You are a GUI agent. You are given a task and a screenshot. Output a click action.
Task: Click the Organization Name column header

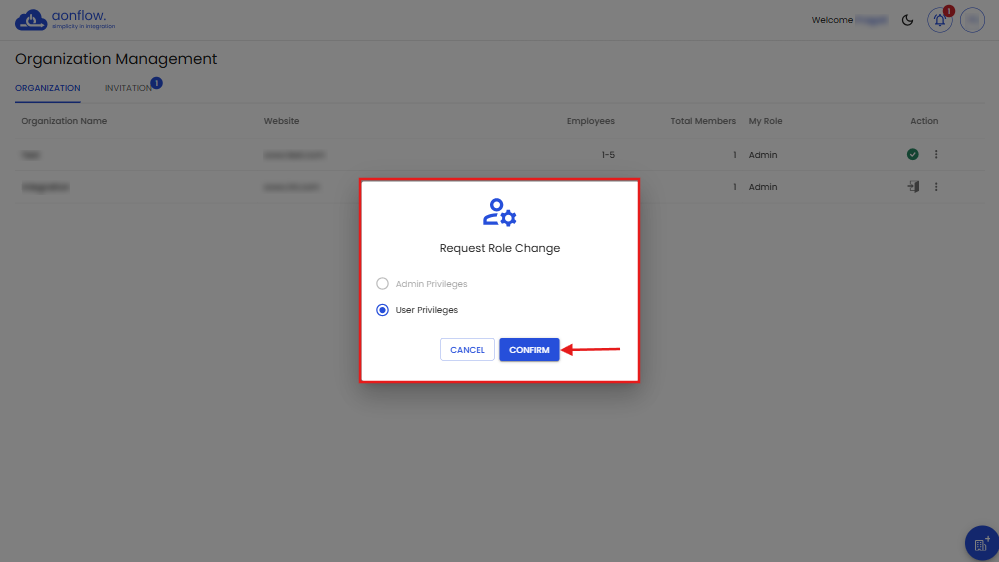click(64, 121)
